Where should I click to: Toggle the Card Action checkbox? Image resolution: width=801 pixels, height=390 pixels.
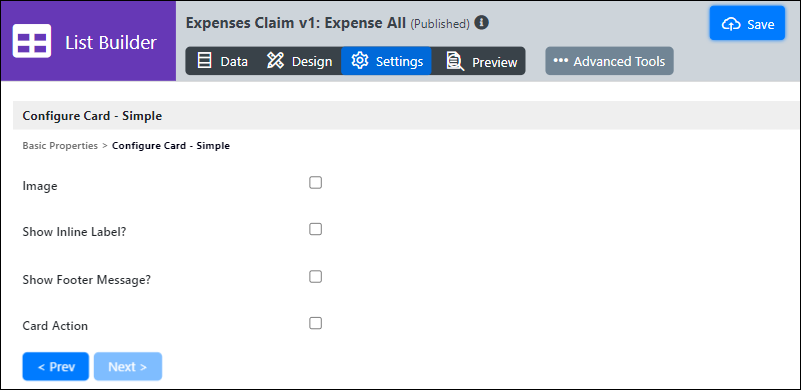(316, 323)
